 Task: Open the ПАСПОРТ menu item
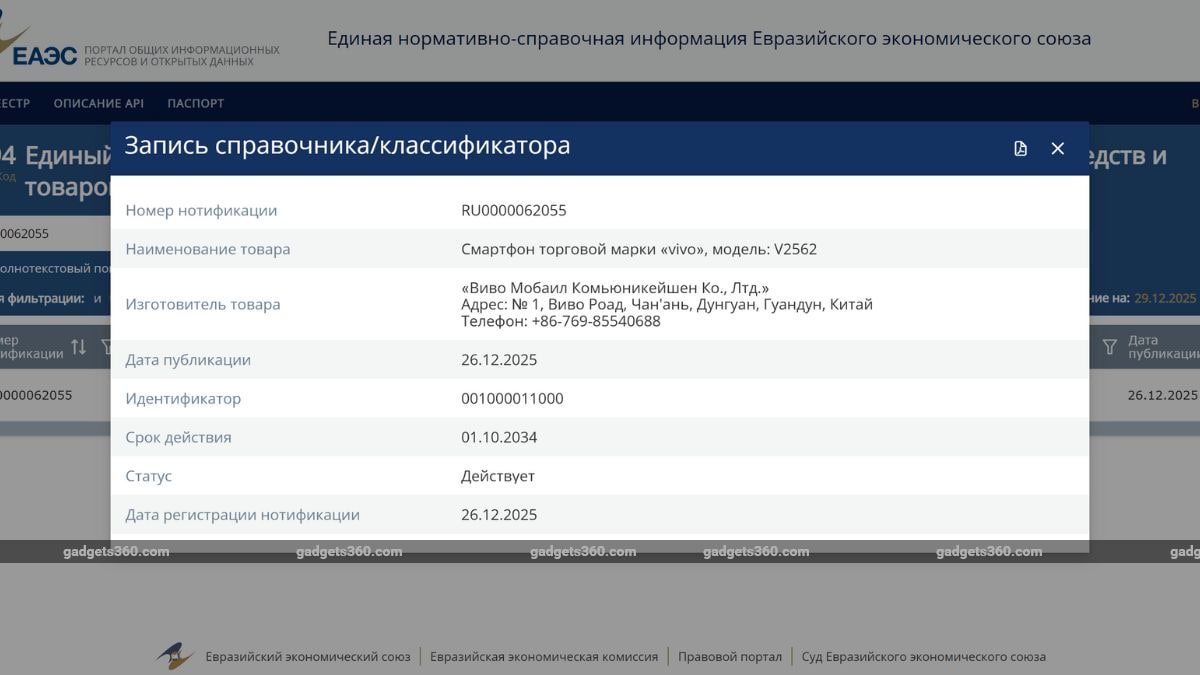click(196, 103)
